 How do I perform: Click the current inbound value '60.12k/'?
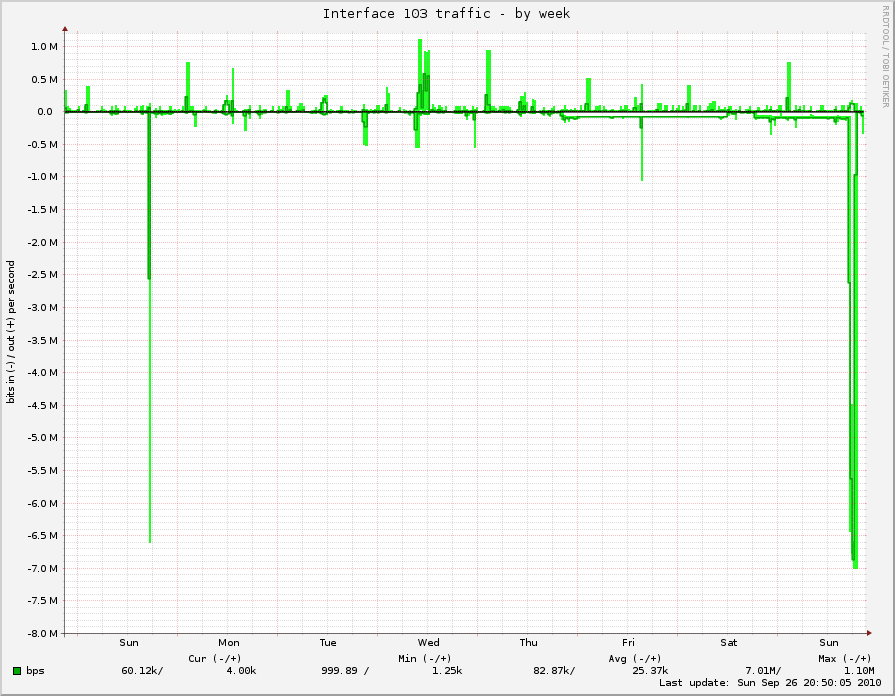pyautogui.click(x=142, y=671)
